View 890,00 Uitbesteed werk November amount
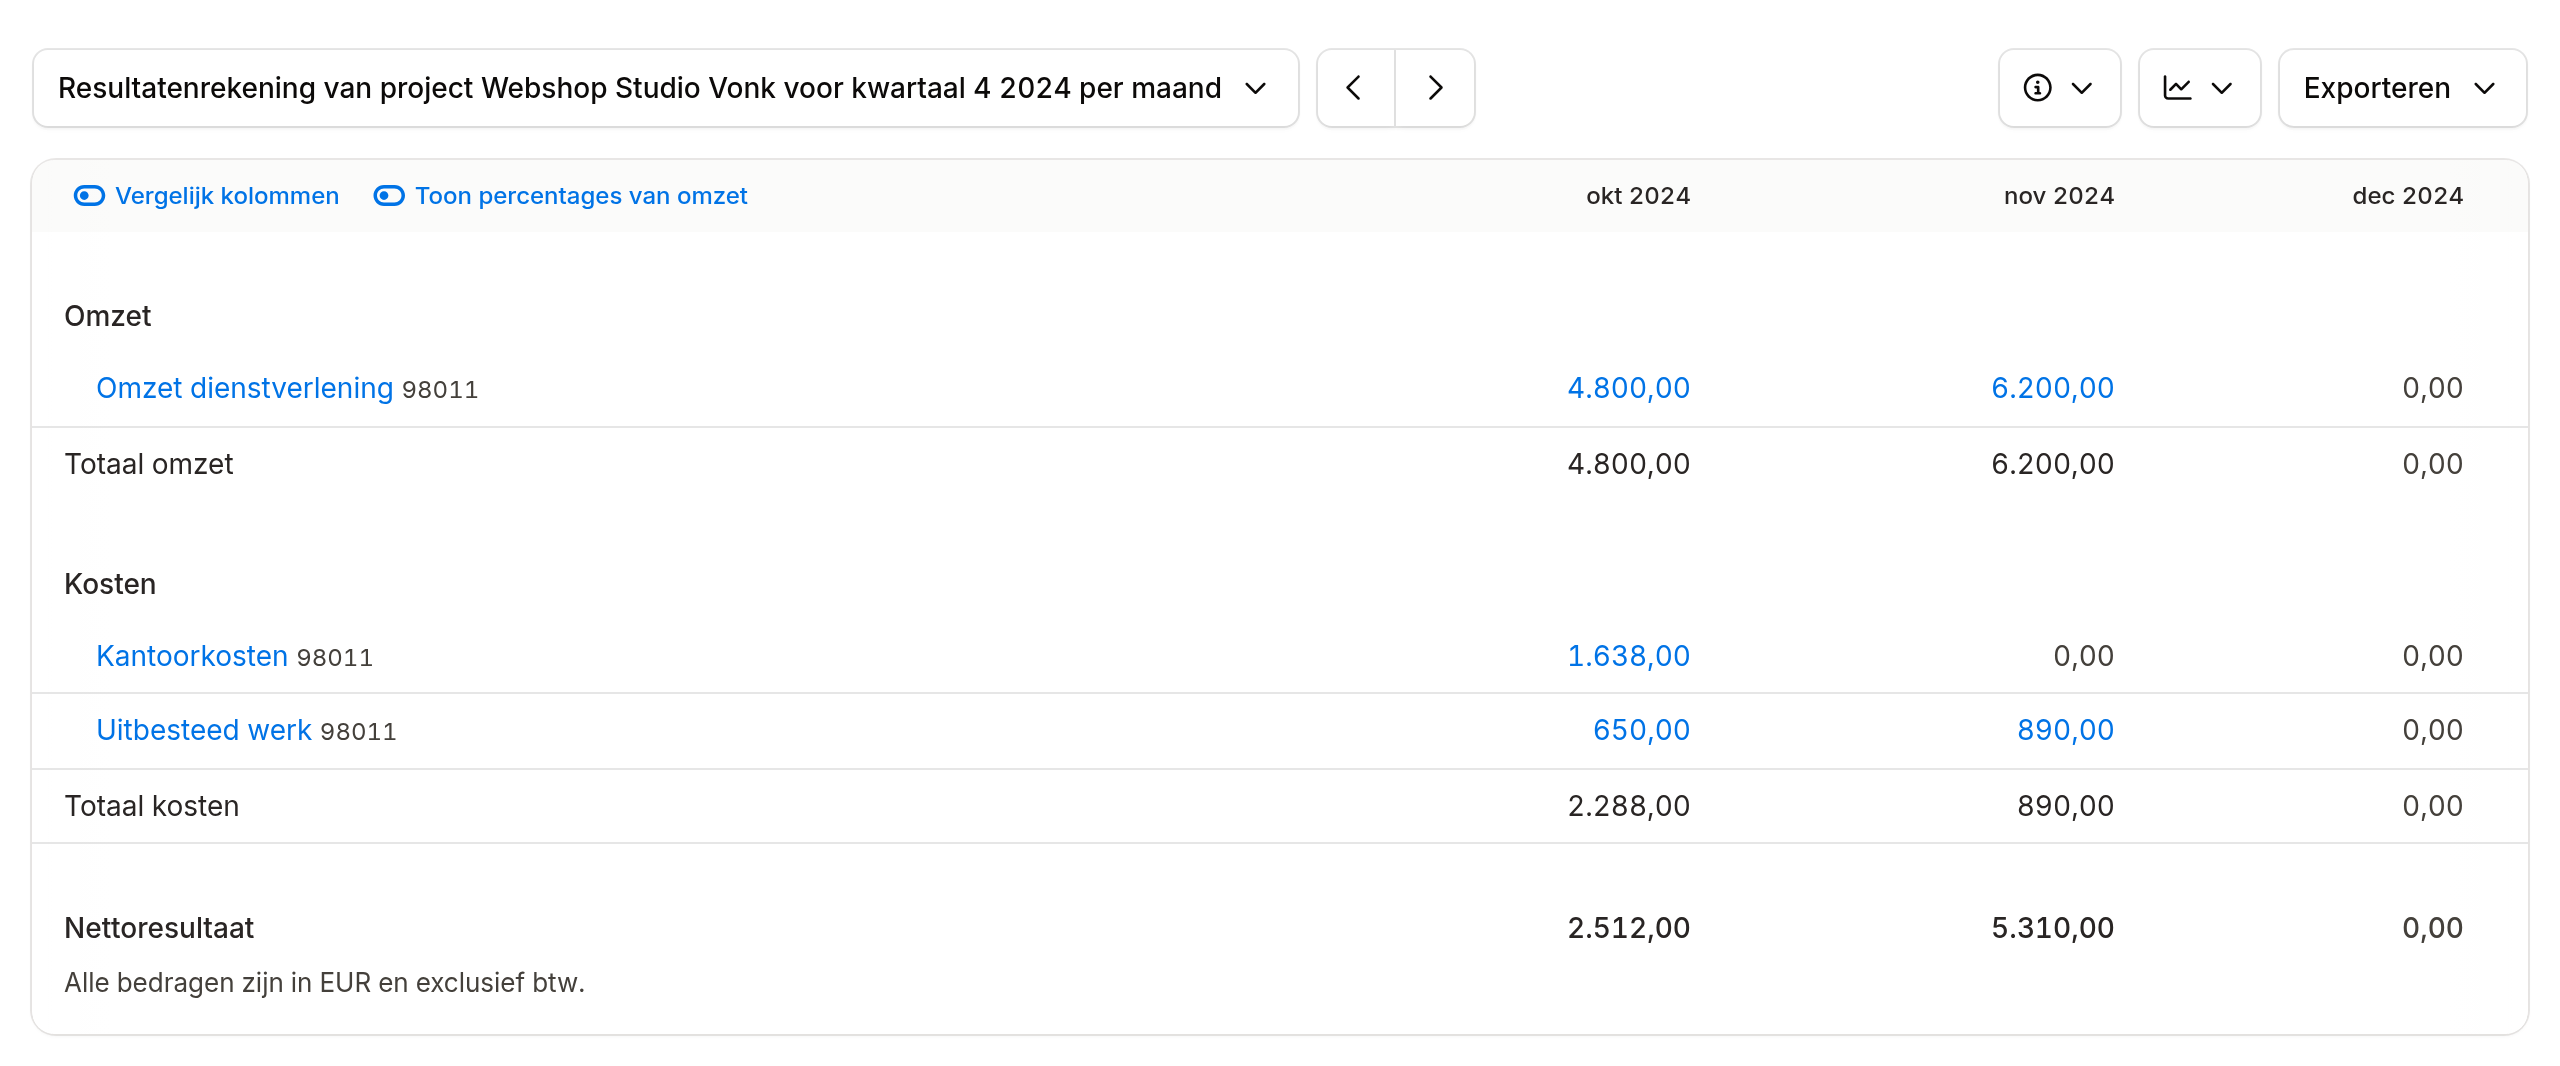This screenshot has height=1066, width=2560. (x=2065, y=730)
